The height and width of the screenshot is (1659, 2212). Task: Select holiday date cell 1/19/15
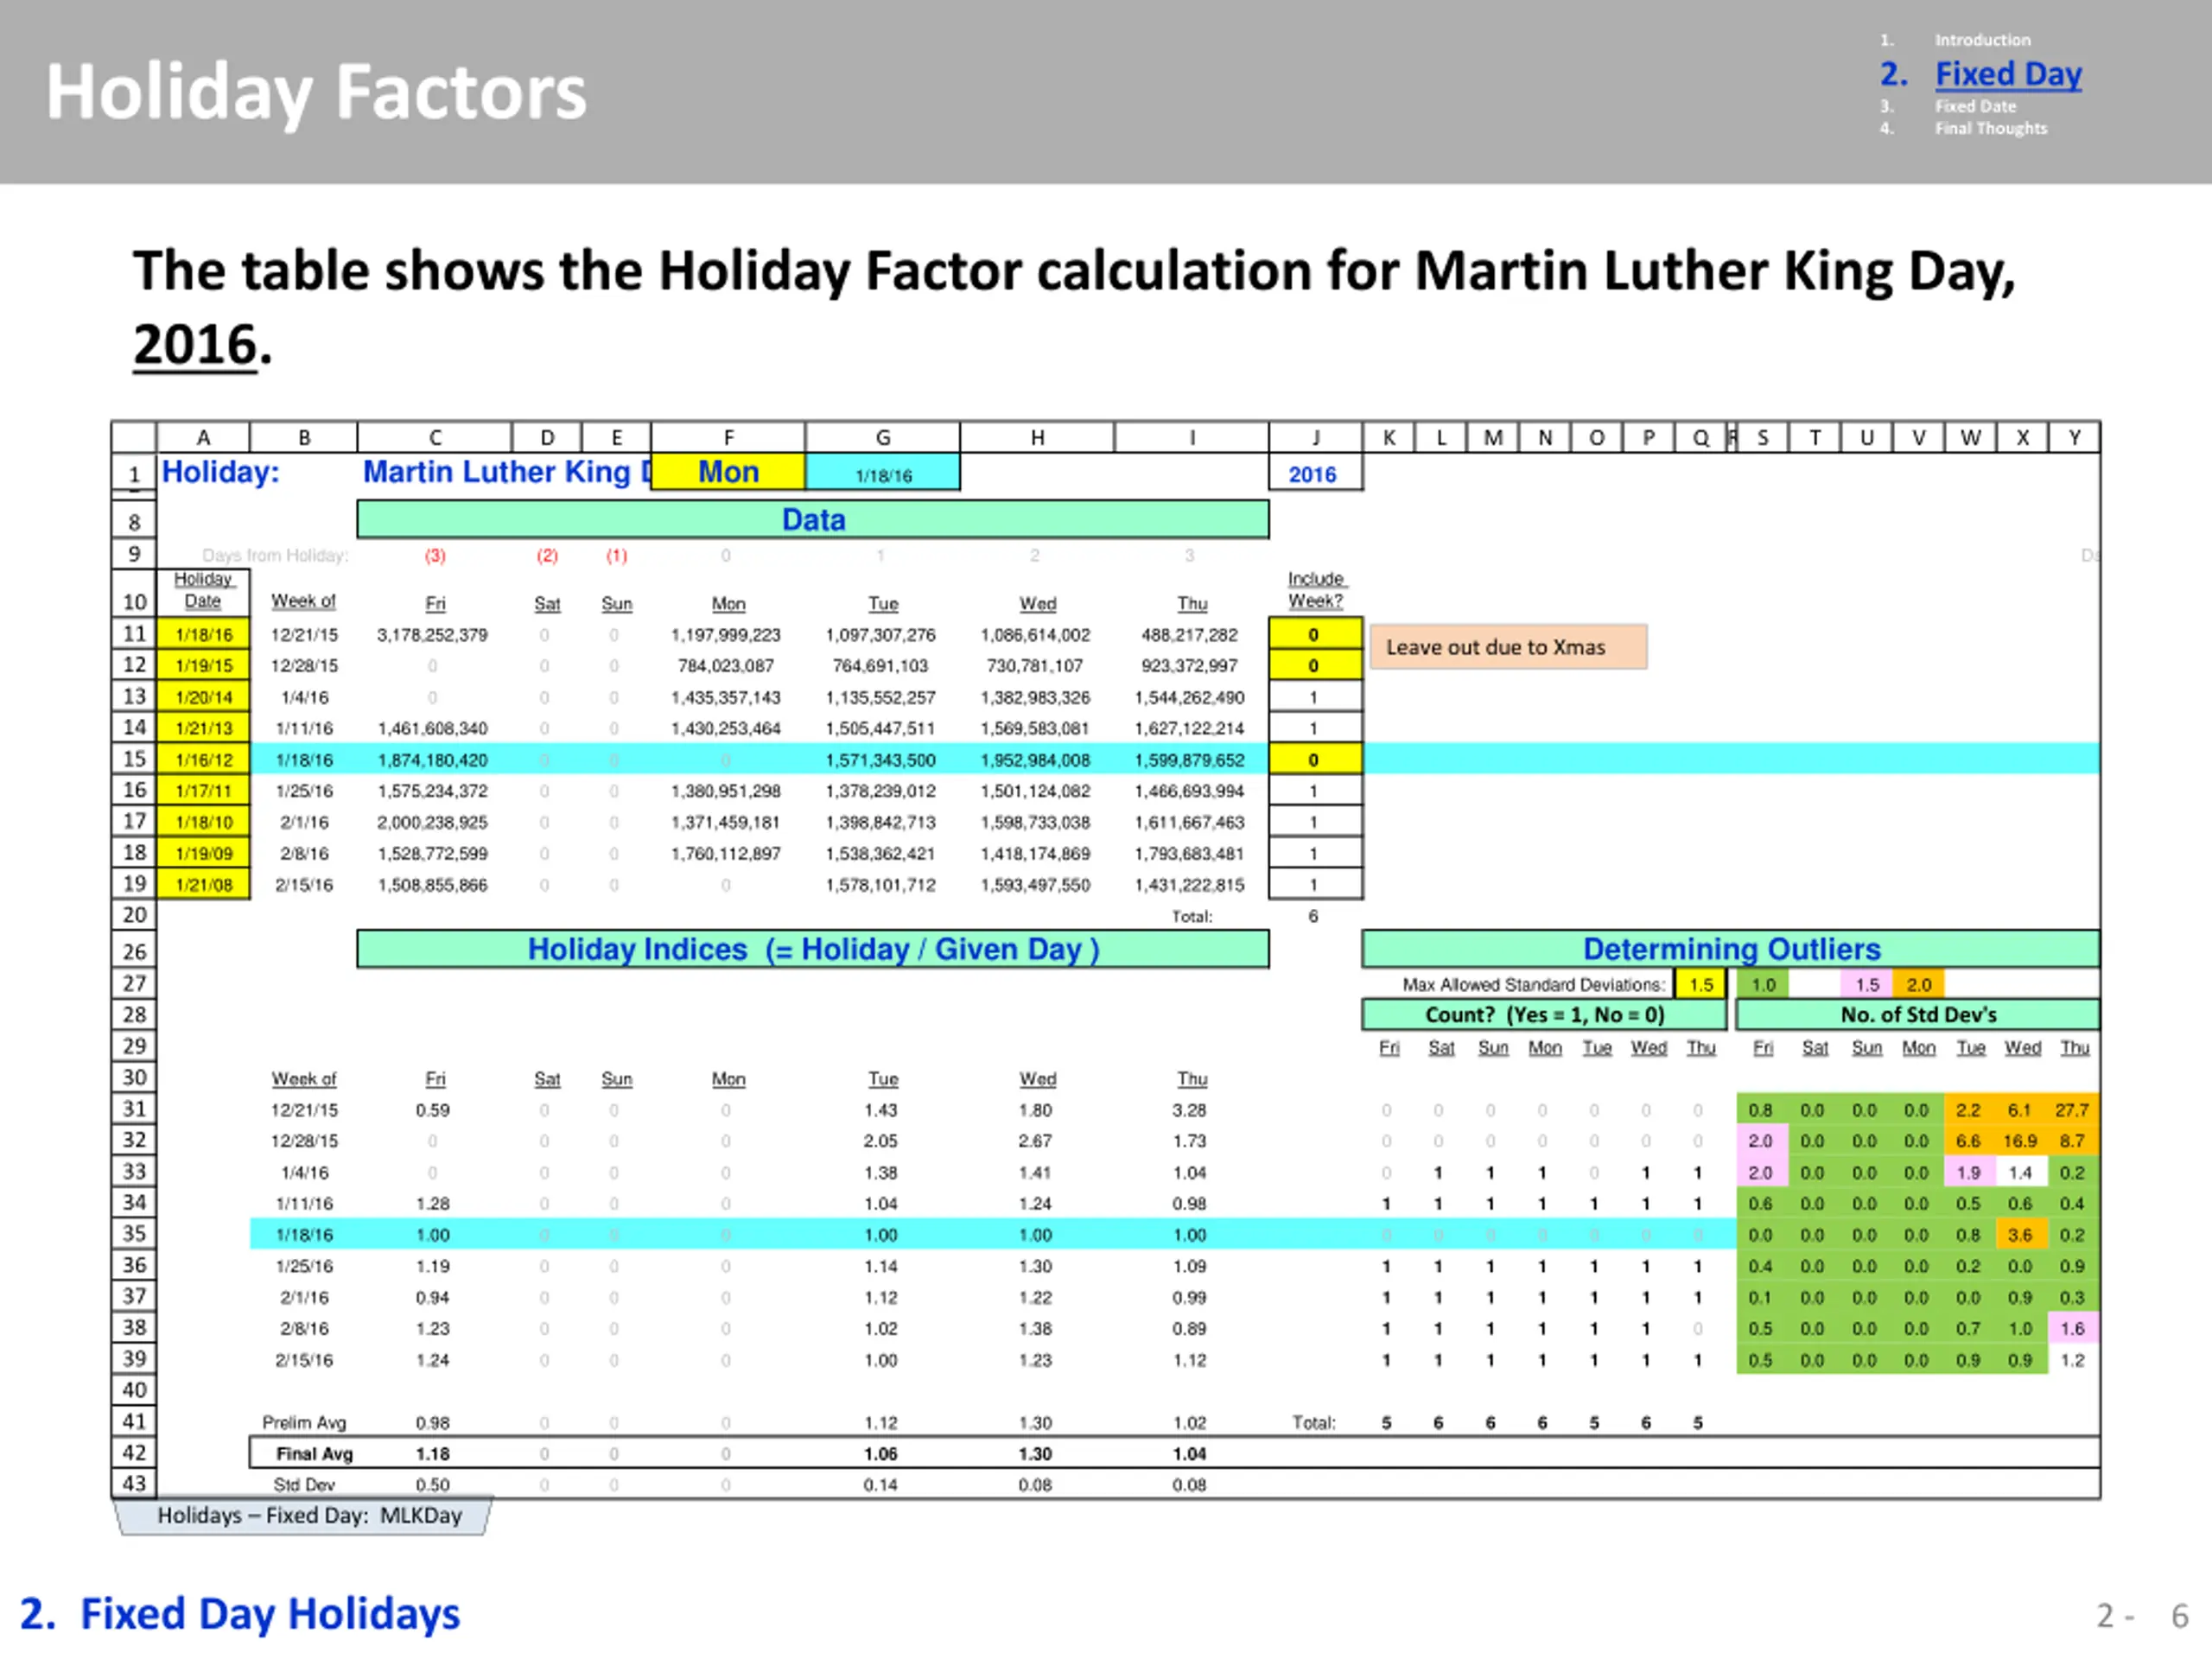click(204, 666)
